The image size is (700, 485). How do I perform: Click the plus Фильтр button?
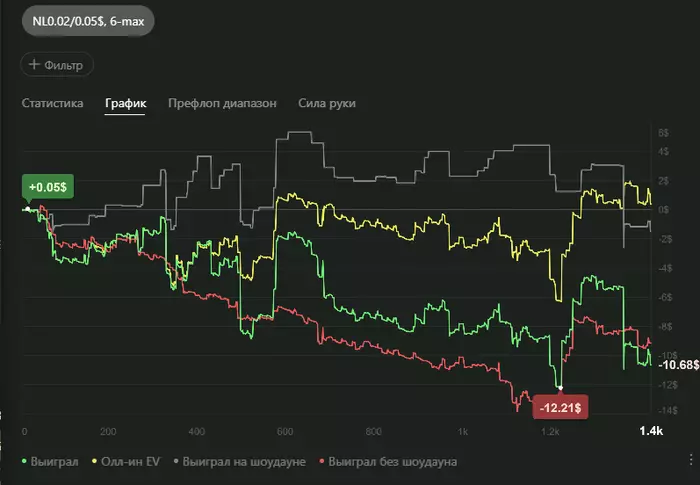[57, 65]
